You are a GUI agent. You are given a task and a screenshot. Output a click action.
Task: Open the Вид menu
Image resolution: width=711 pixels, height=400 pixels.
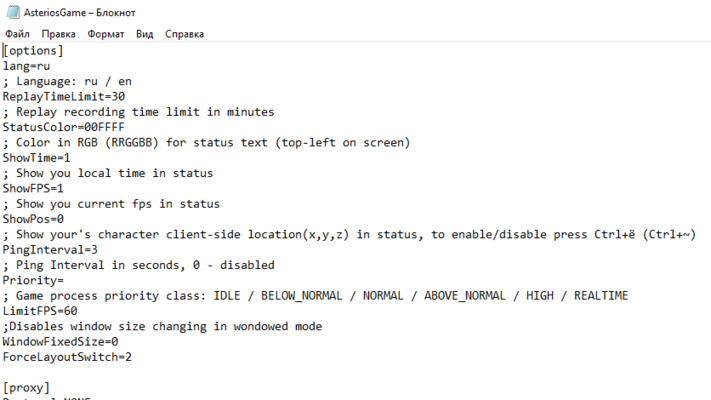pyautogui.click(x=145, y=33)
